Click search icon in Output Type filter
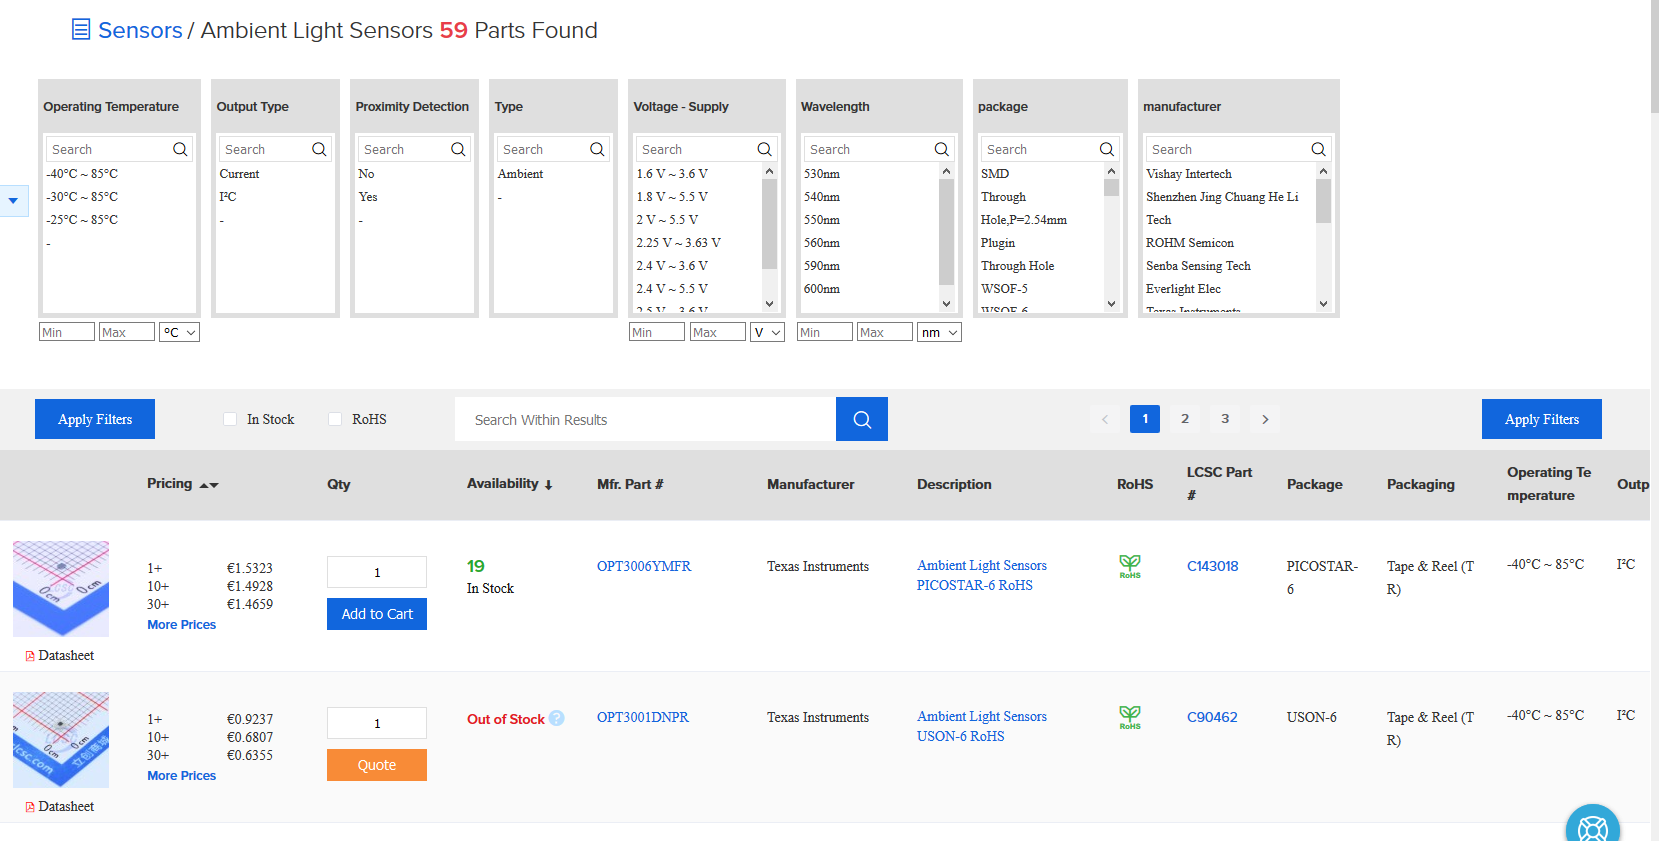Viewport: 1659px width, 841px height. click(x=319, y=149)
